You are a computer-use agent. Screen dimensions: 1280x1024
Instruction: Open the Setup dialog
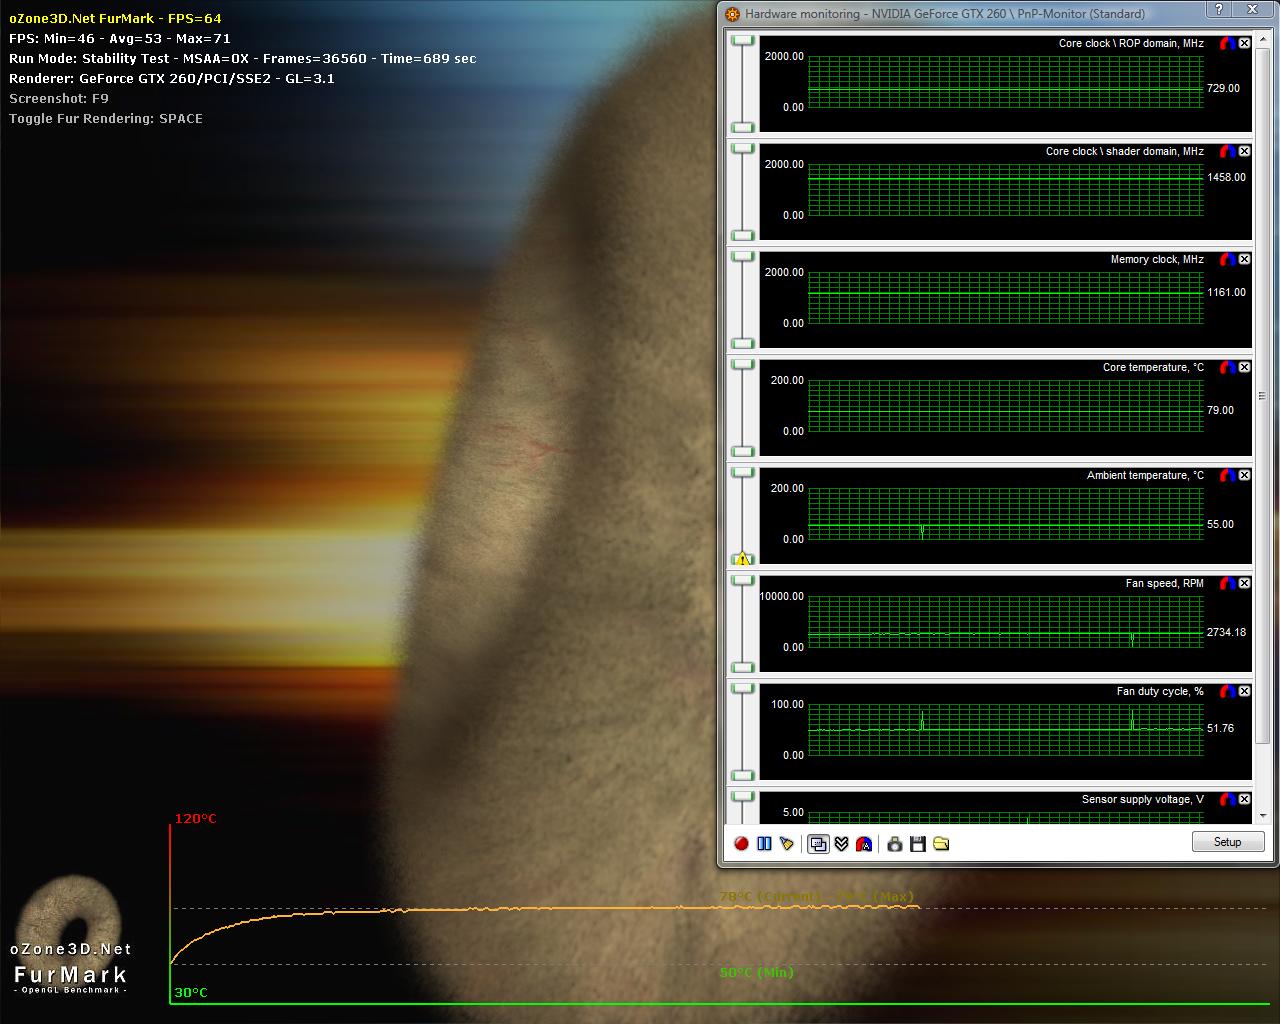pyautogui.click(x=1227, y=842)
